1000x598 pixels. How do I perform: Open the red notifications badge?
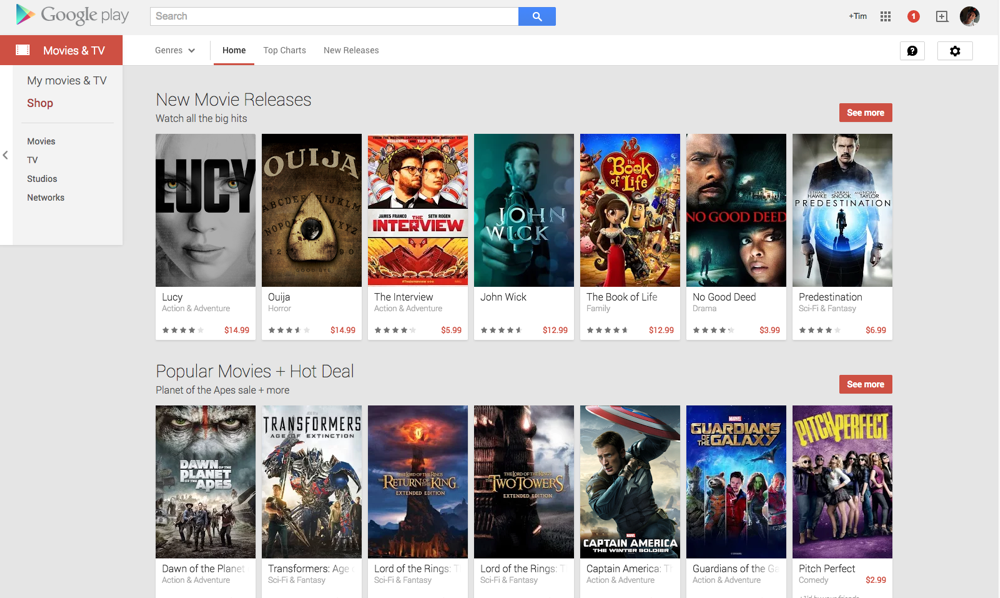(913, 16)
